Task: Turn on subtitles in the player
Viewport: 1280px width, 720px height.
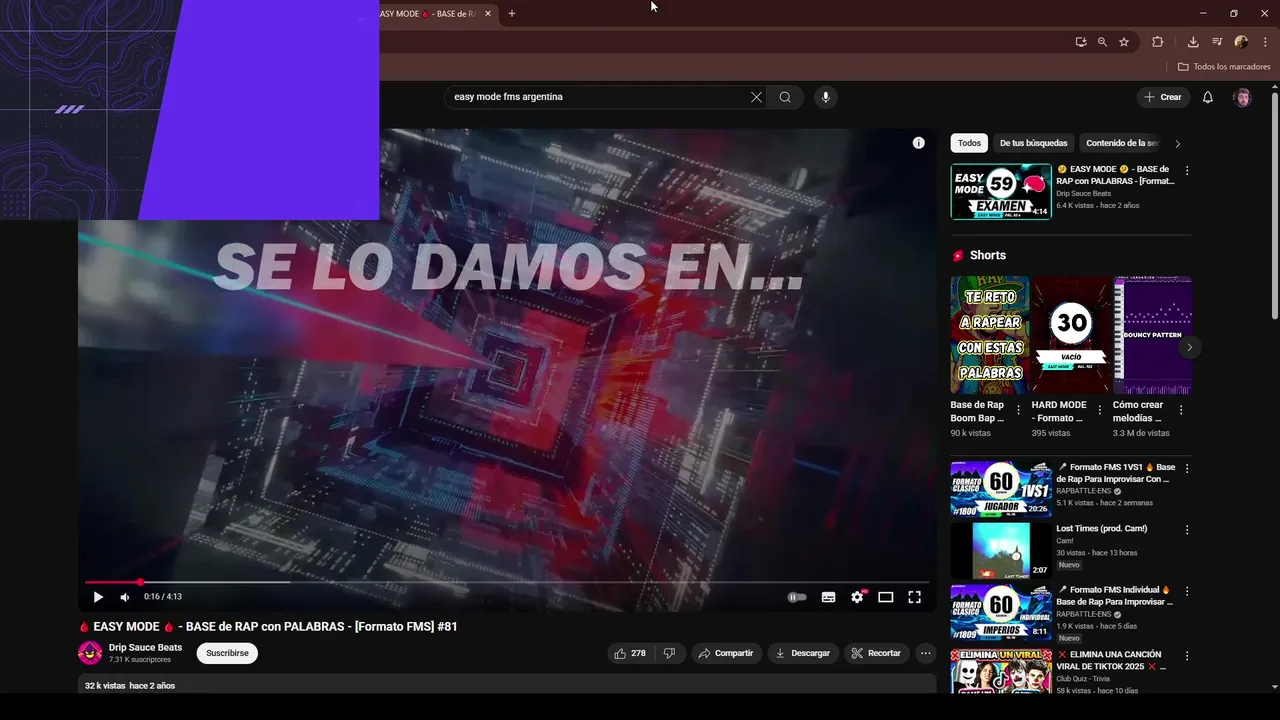Action: [828, 597]
